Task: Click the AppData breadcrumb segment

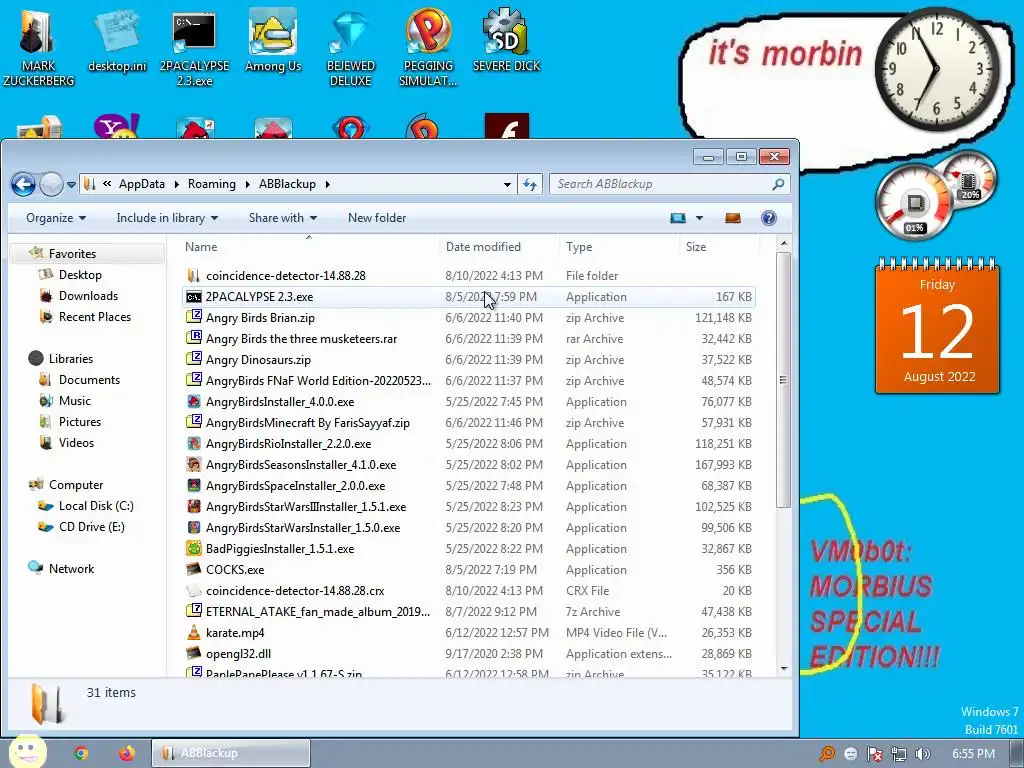Action: coord(142,184)
